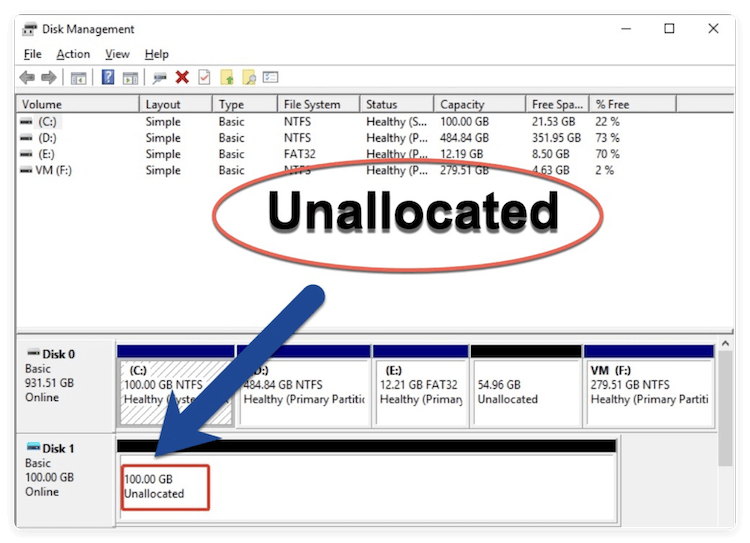Toggle Show/Hide Action Pane toolbar icon
750x543 pixels.
(x=130, y=78)
